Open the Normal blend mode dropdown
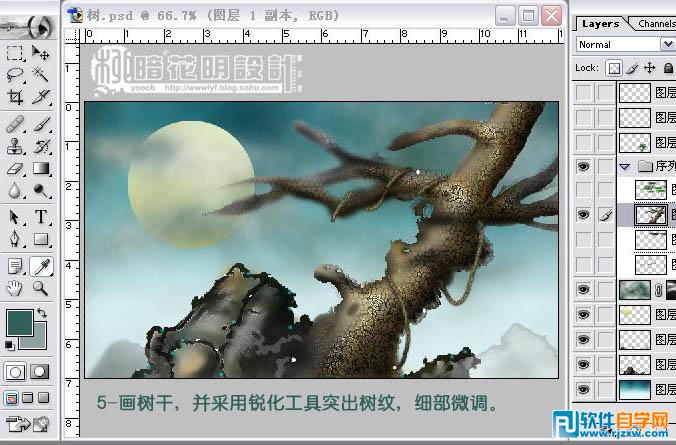 pyautogui.click(x=668, y=44)
